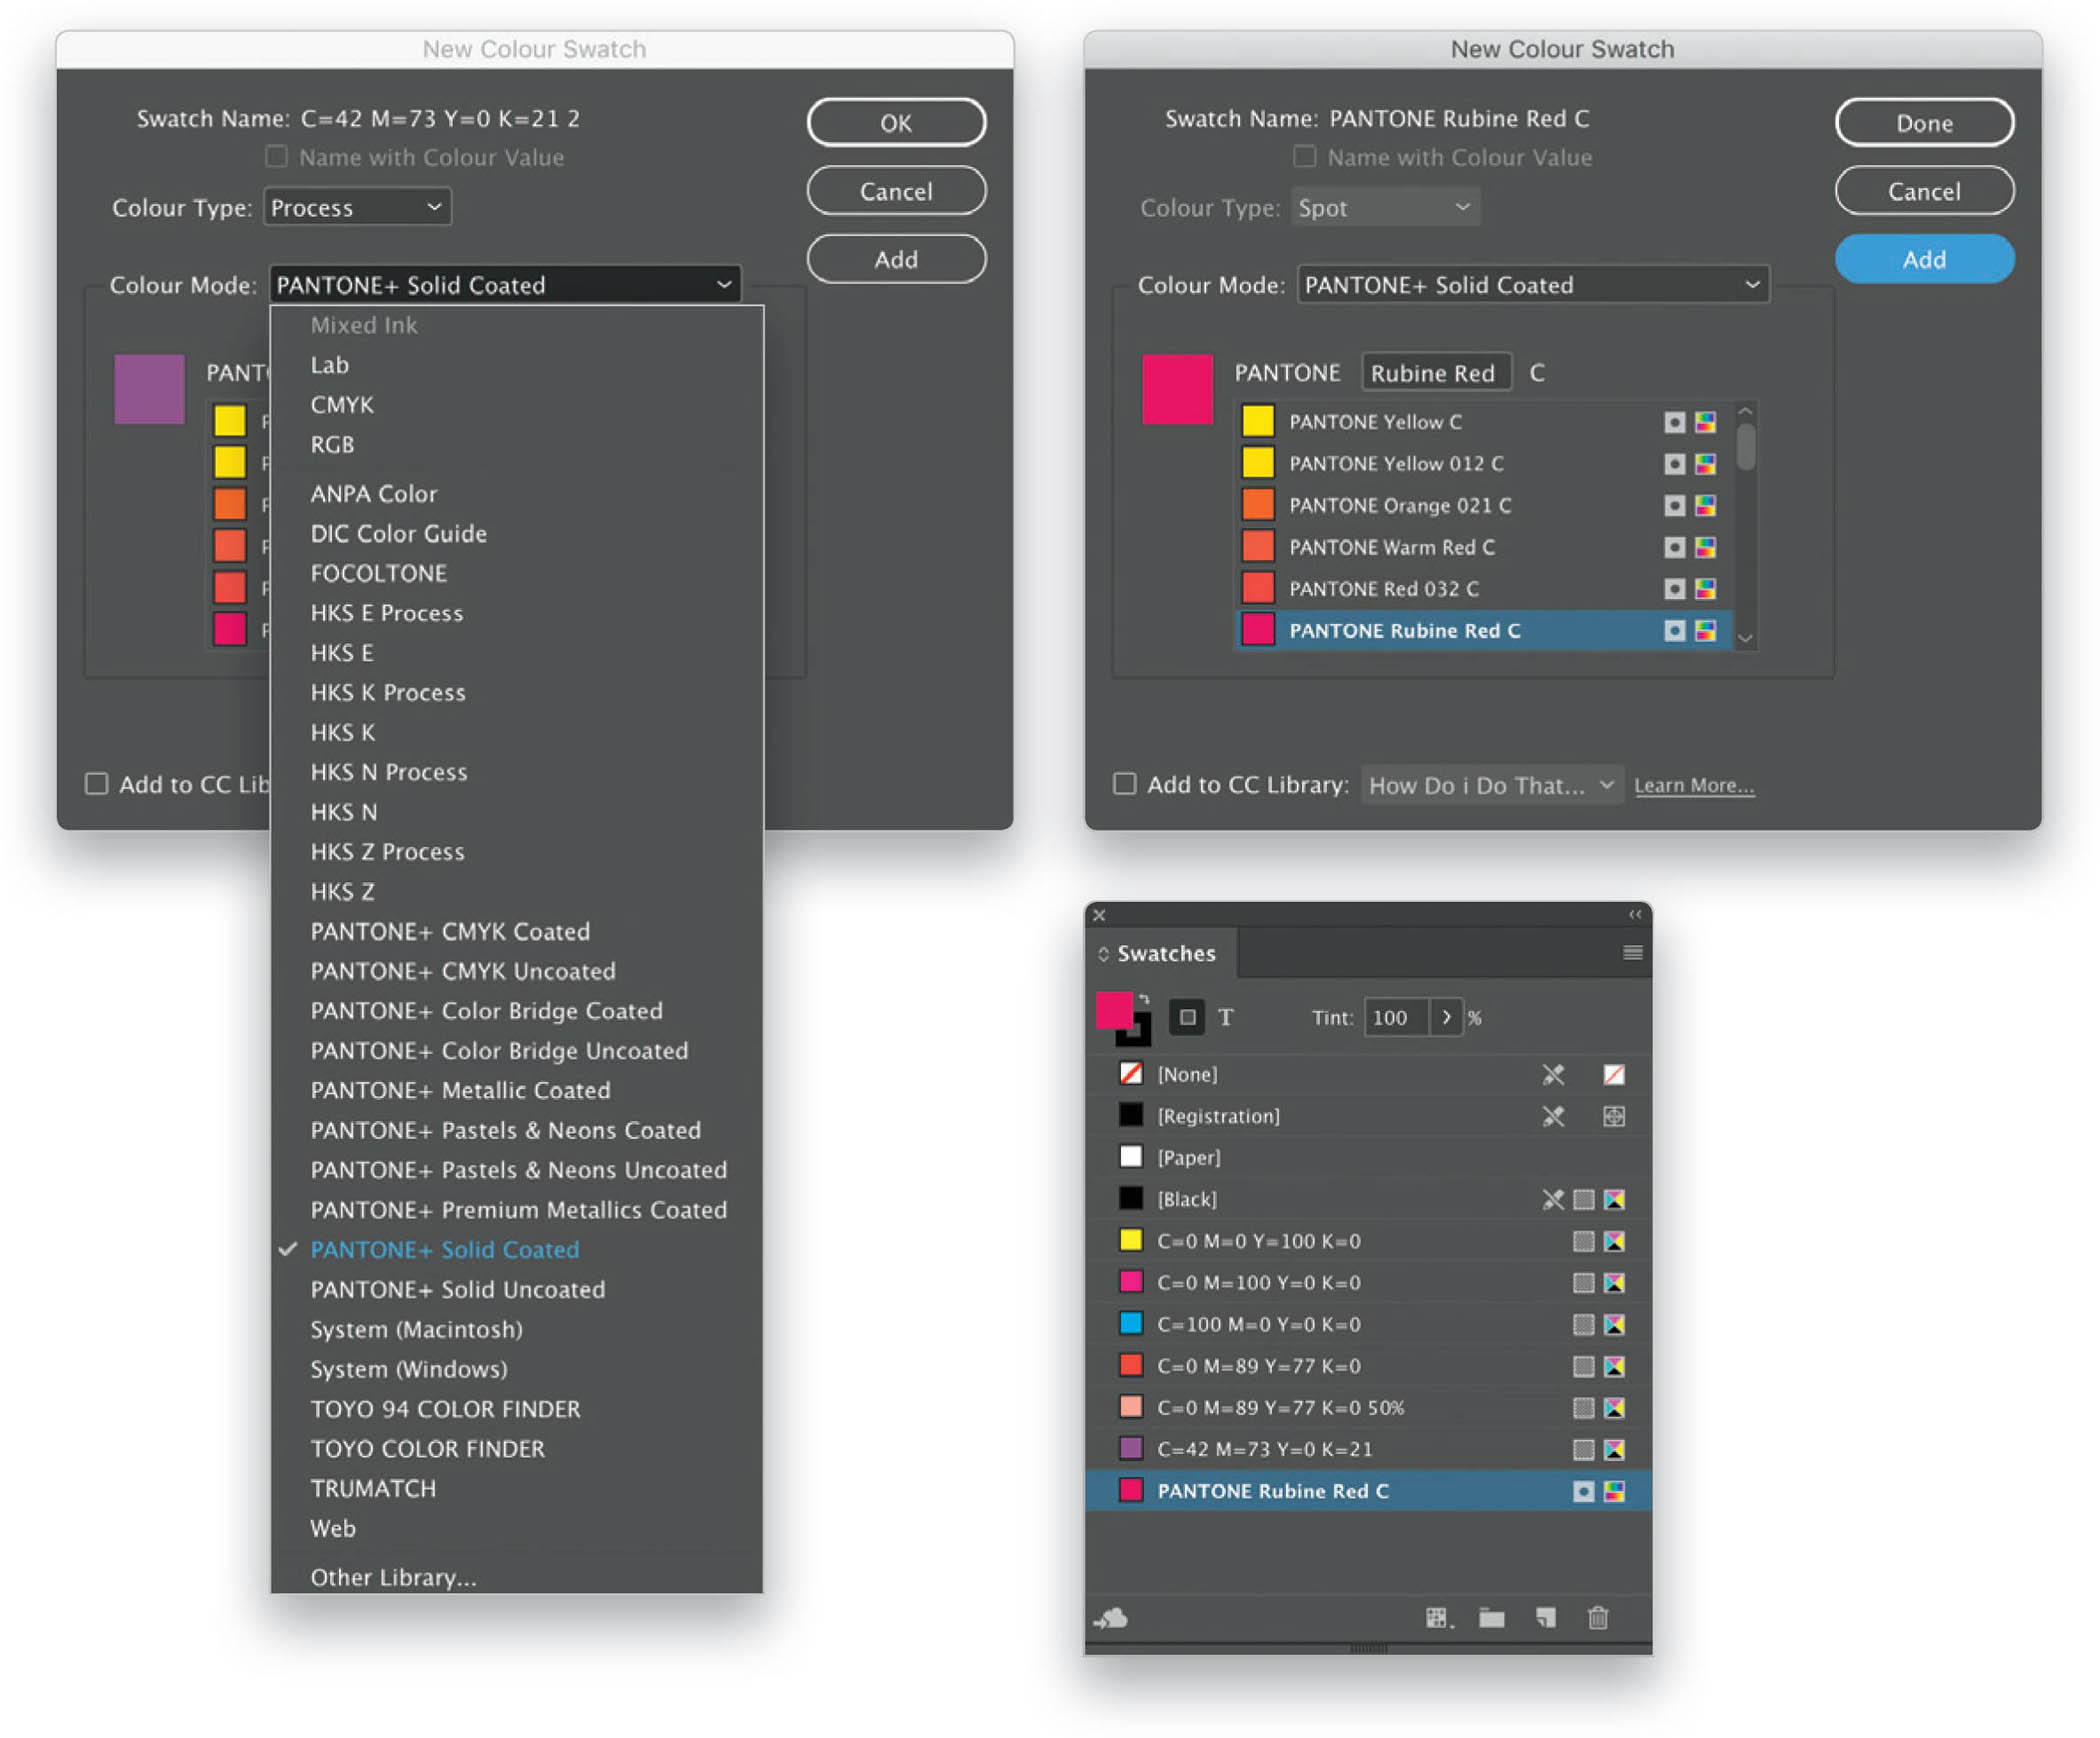Image resolution: width=2100 pixels, height=1738 pixels.
Task: Click the add to CC Library cloud icon
Action: [x=1111, y=1617]
